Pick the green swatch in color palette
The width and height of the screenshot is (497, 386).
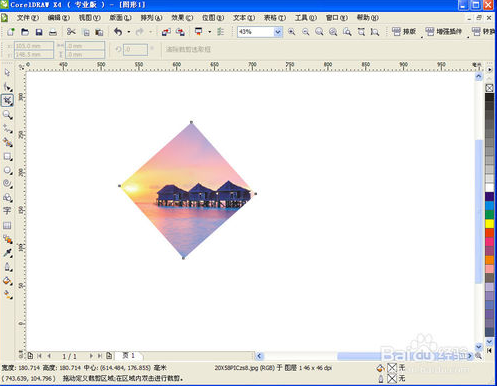coord(489,214)
